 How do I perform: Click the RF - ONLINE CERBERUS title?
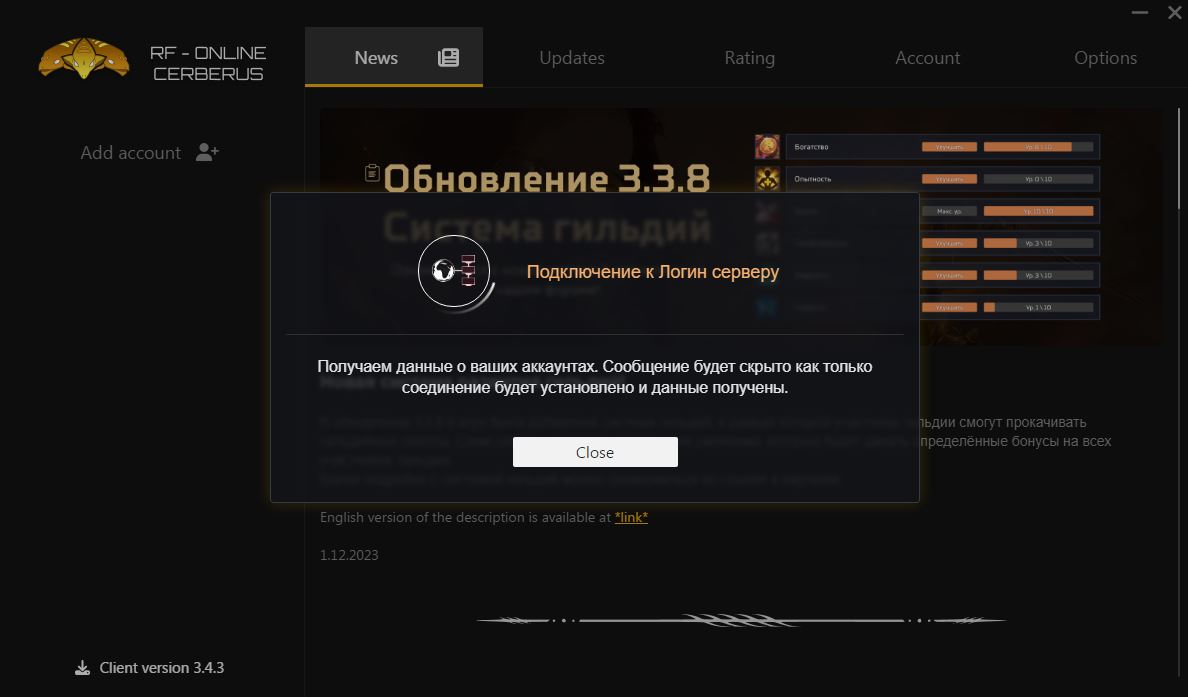[208, 63]
